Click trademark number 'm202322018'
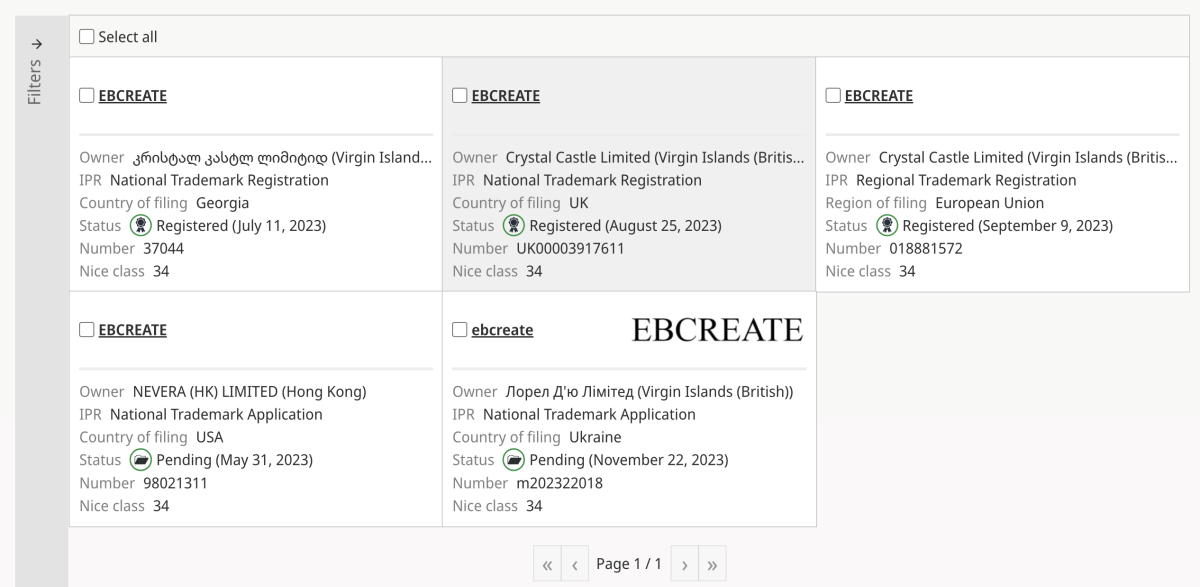This screenshot has width=1200, height=587. 559,483
